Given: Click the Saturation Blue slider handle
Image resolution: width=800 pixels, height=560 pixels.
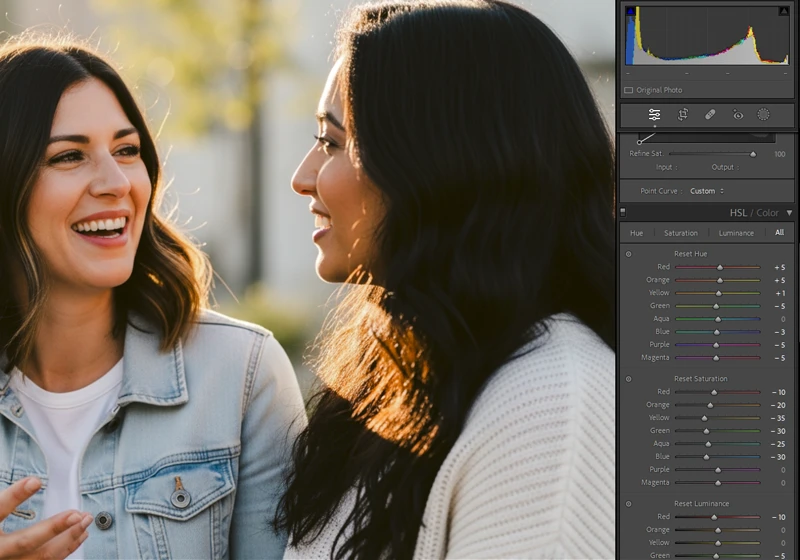Looking at the screenshot, I should [x=706, y=457].
